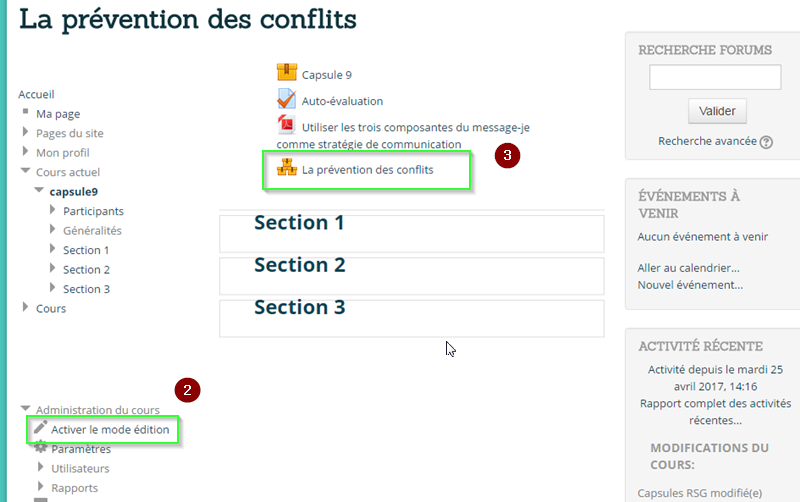Click the pencil icon for edit mode
Image resolution: width=800 pixels, height=502 pixels.
coord(40,428)
